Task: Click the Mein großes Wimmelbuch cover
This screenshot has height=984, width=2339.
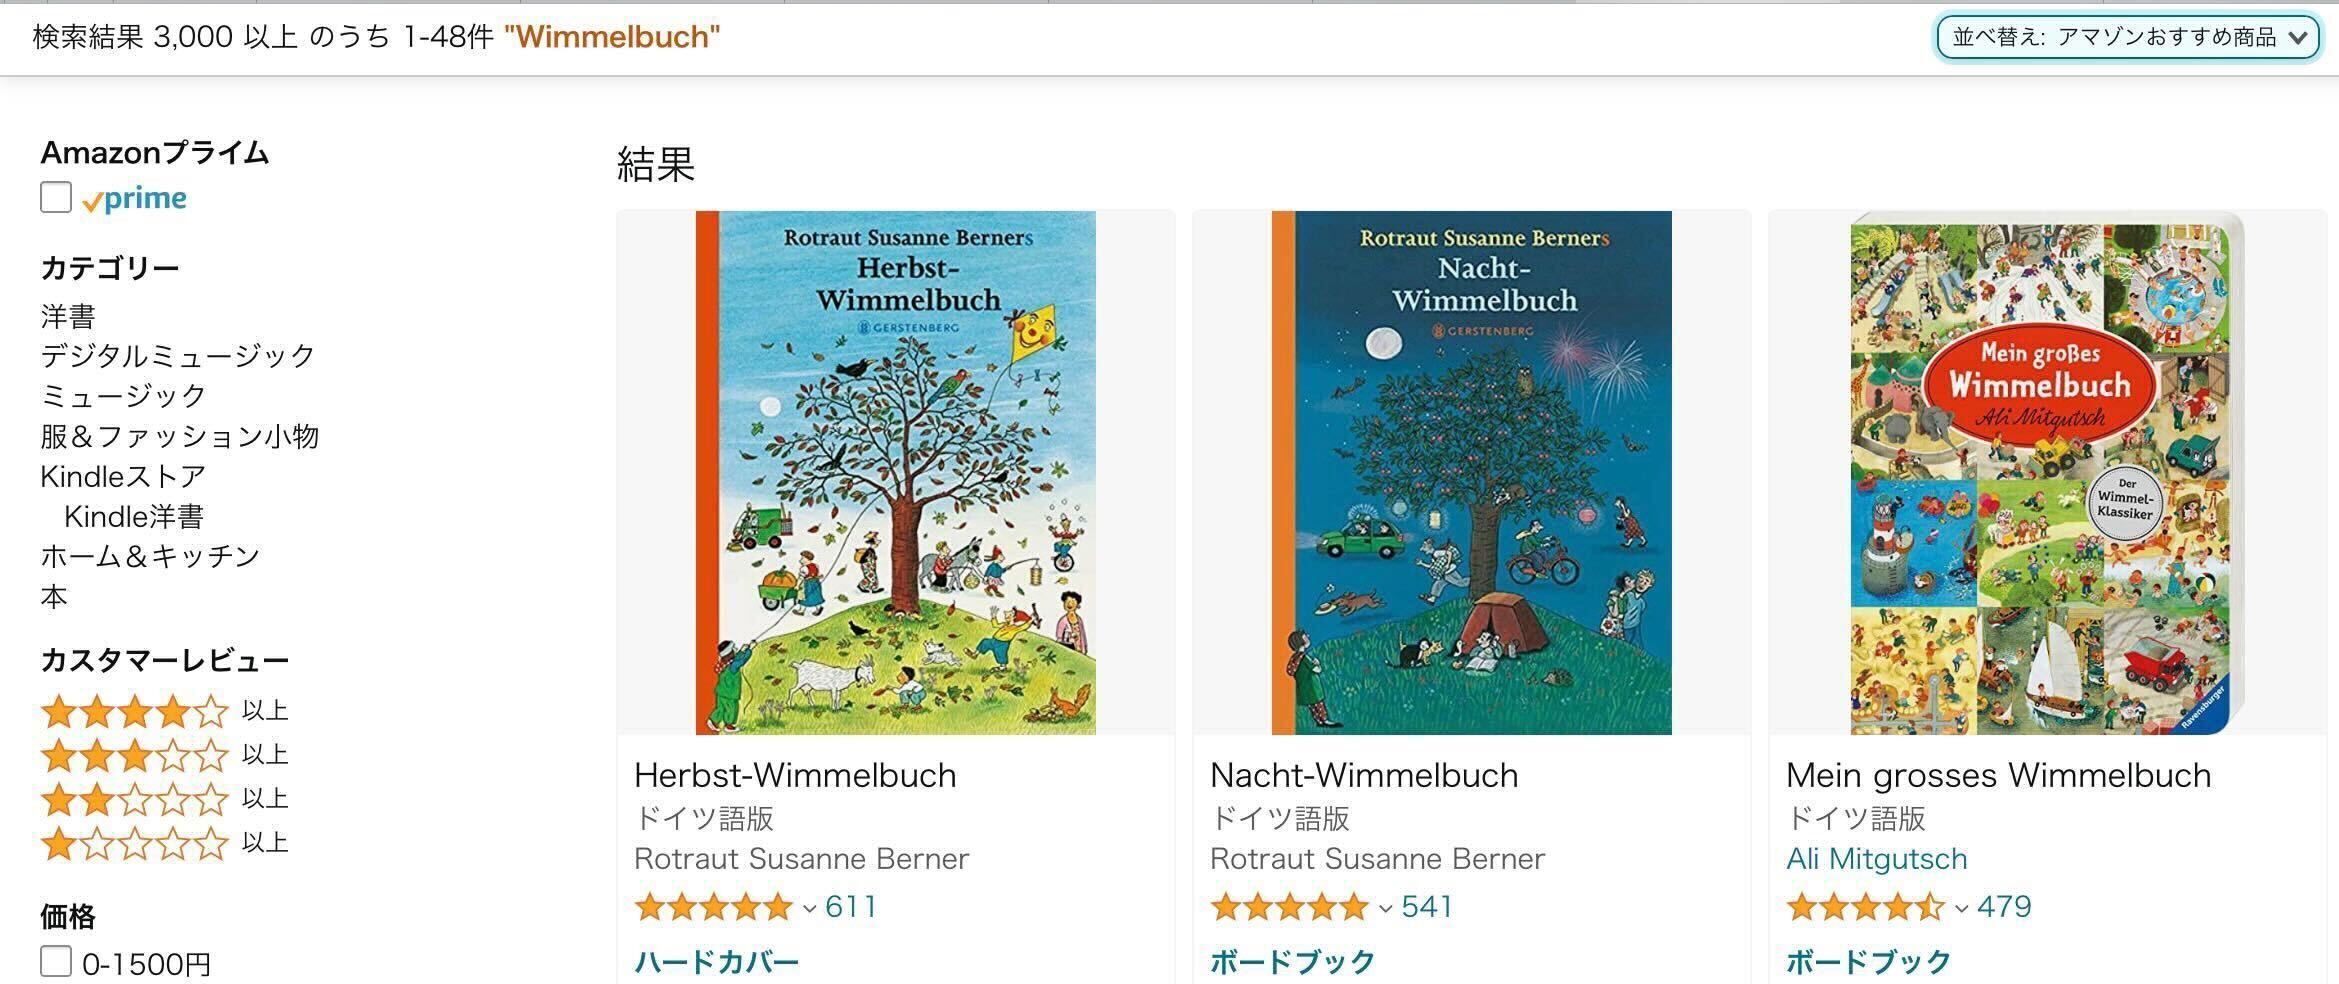Action: (x=2046, y=472)
